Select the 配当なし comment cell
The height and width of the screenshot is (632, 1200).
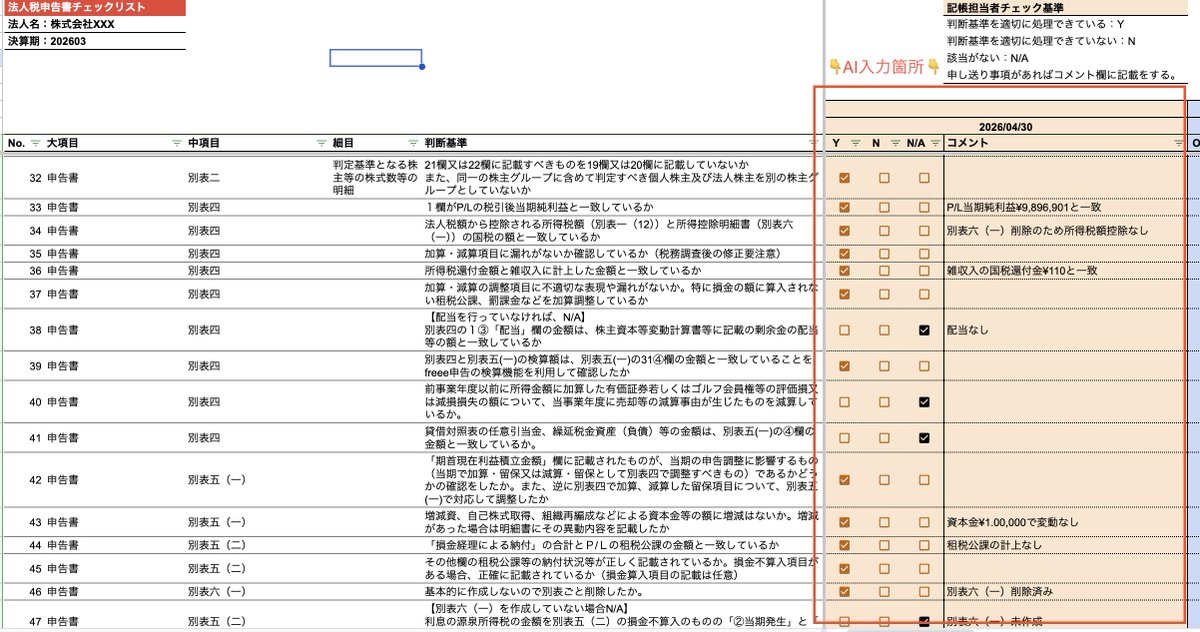point(1065,330)
